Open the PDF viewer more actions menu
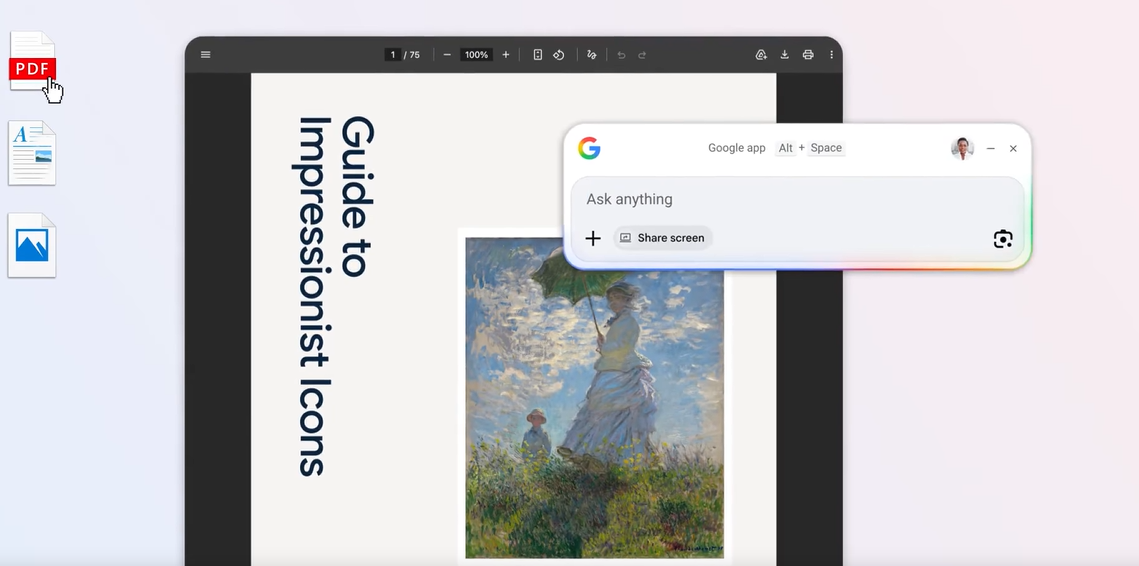 pos(831,54)
